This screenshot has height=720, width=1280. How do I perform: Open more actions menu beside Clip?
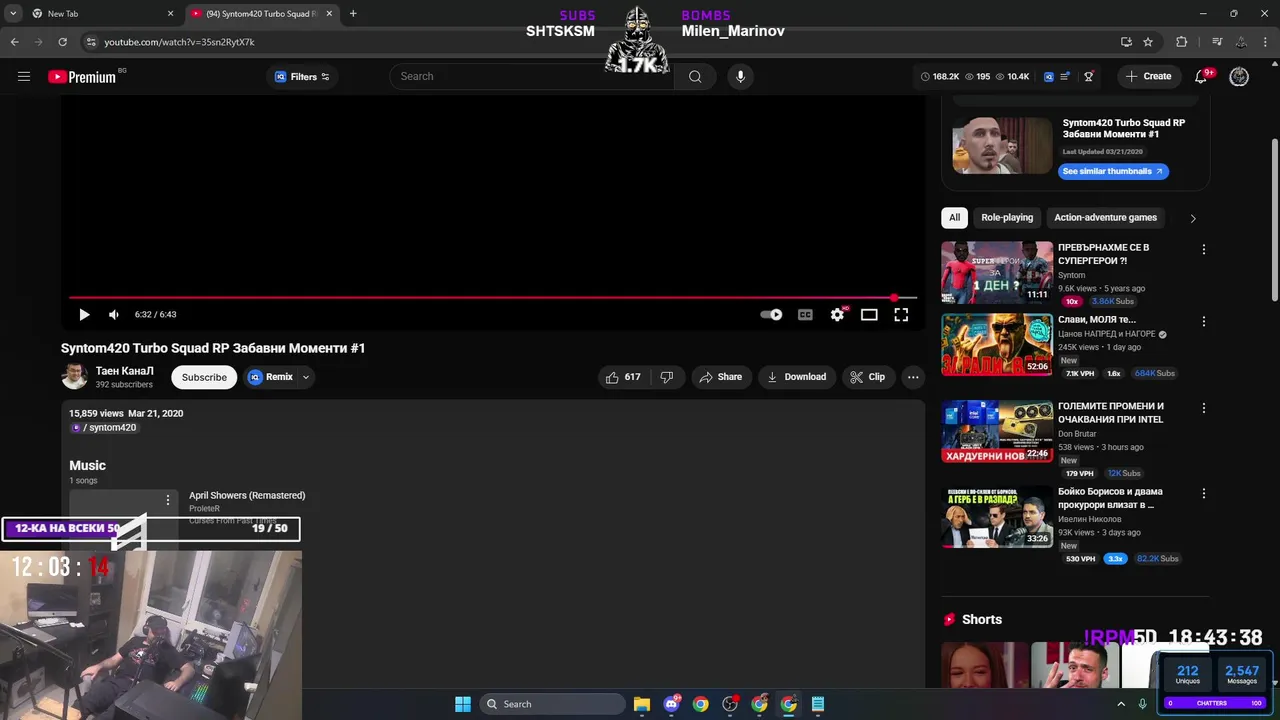pyautogui.click(x=913, y=377)
